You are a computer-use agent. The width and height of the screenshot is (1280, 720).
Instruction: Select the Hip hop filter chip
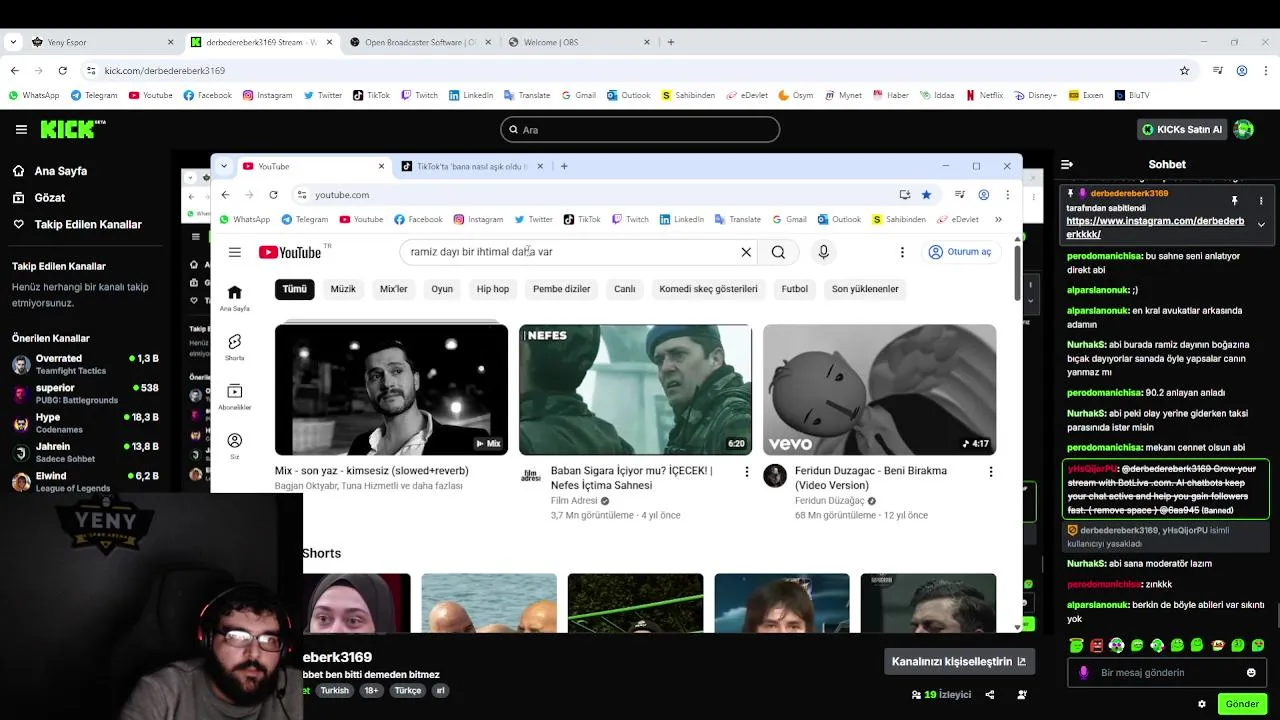(x=493, y=289)
